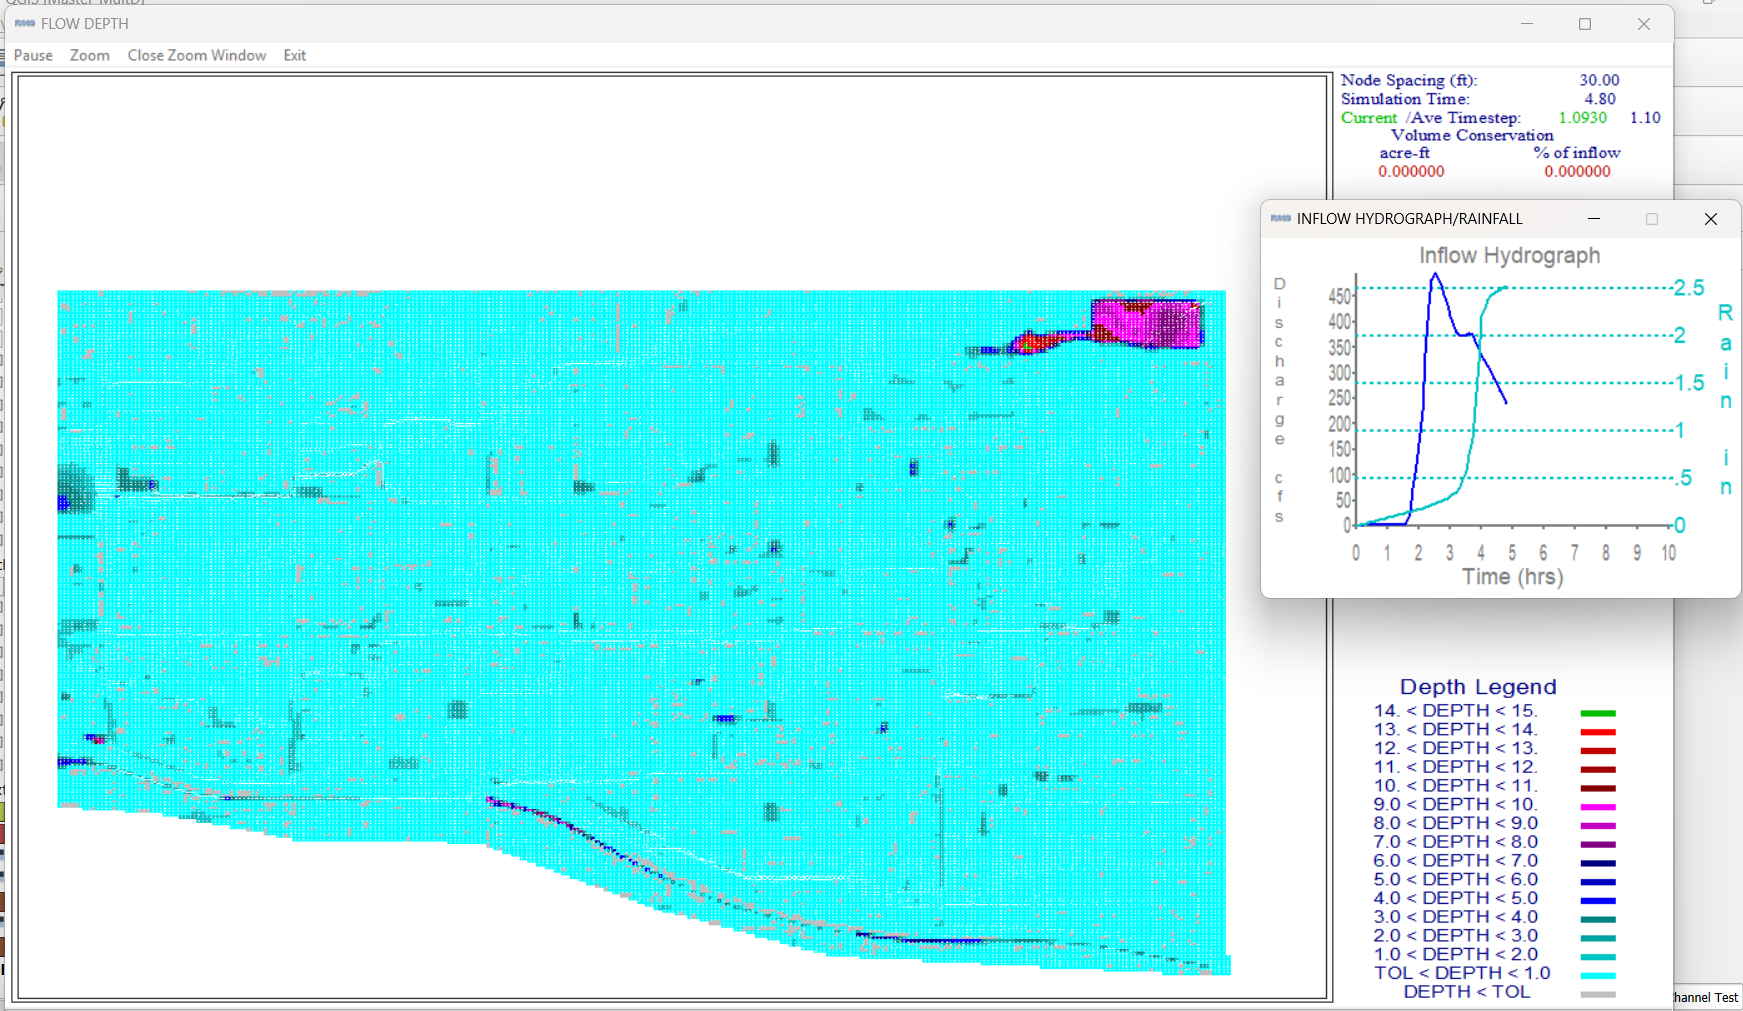This screenshot has height=1011, width=1743.
Task: Click the Pause menu item
Action: tap(33, 55)
